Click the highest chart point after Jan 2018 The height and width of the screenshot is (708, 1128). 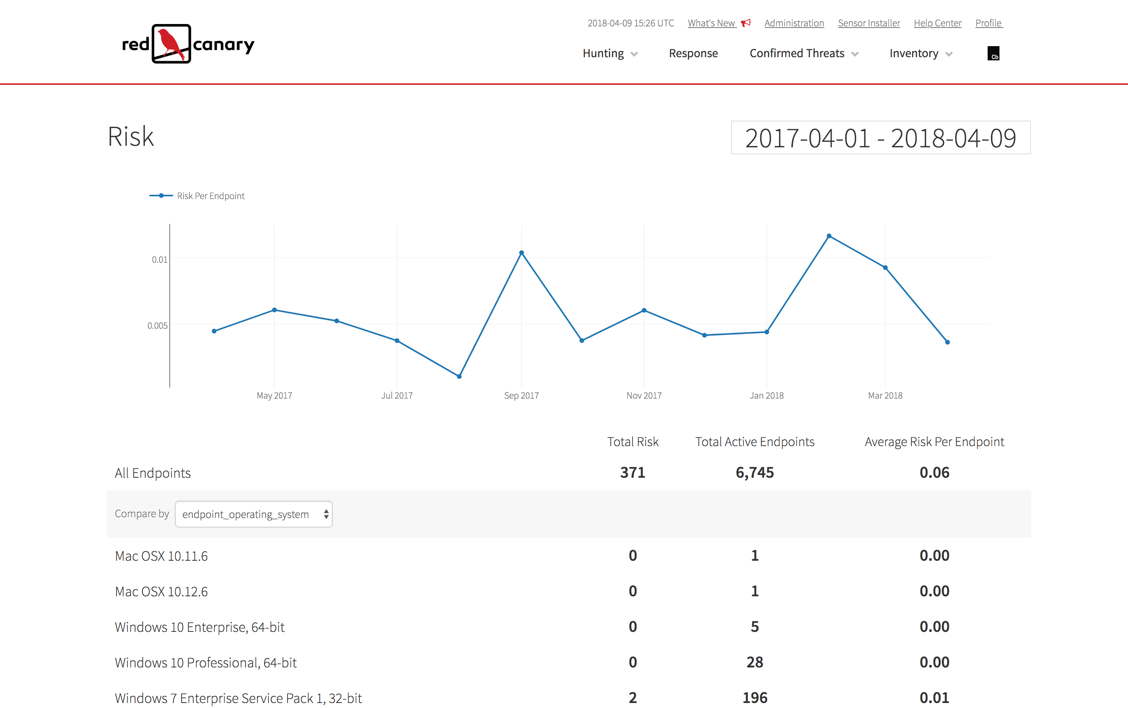[x=829, y=236]
